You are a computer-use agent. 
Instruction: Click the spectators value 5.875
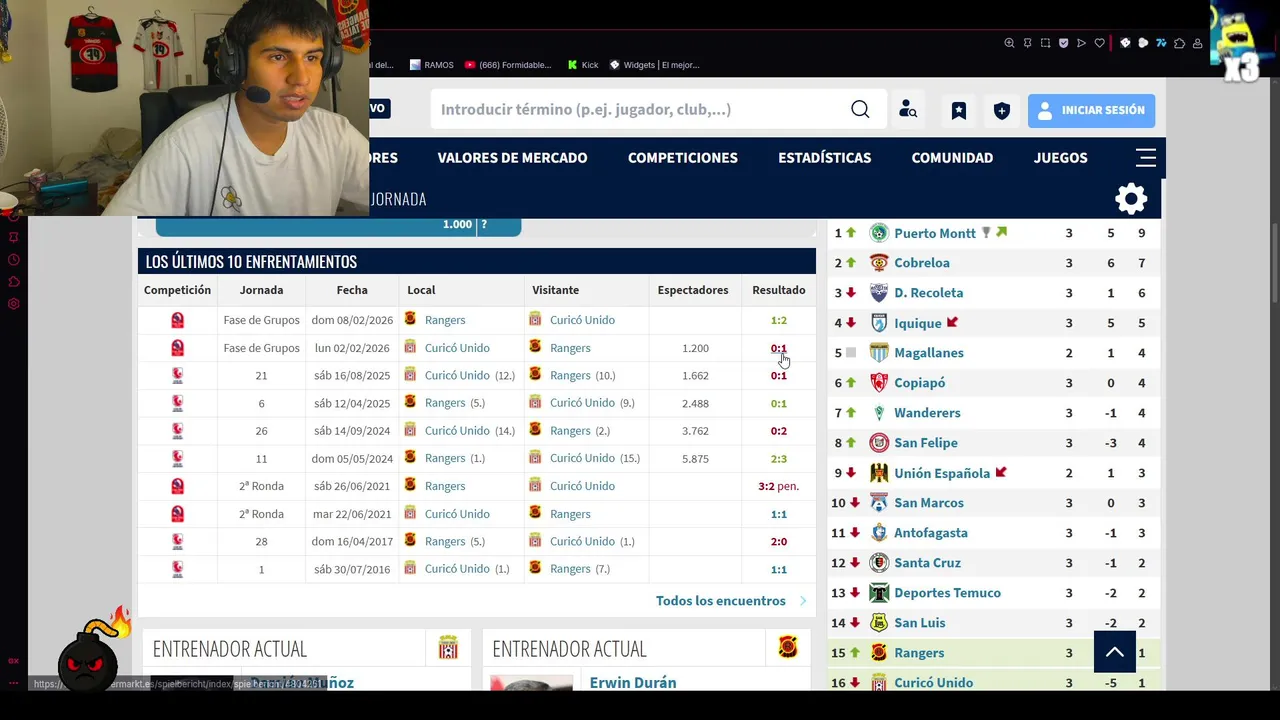coord(695,458)
